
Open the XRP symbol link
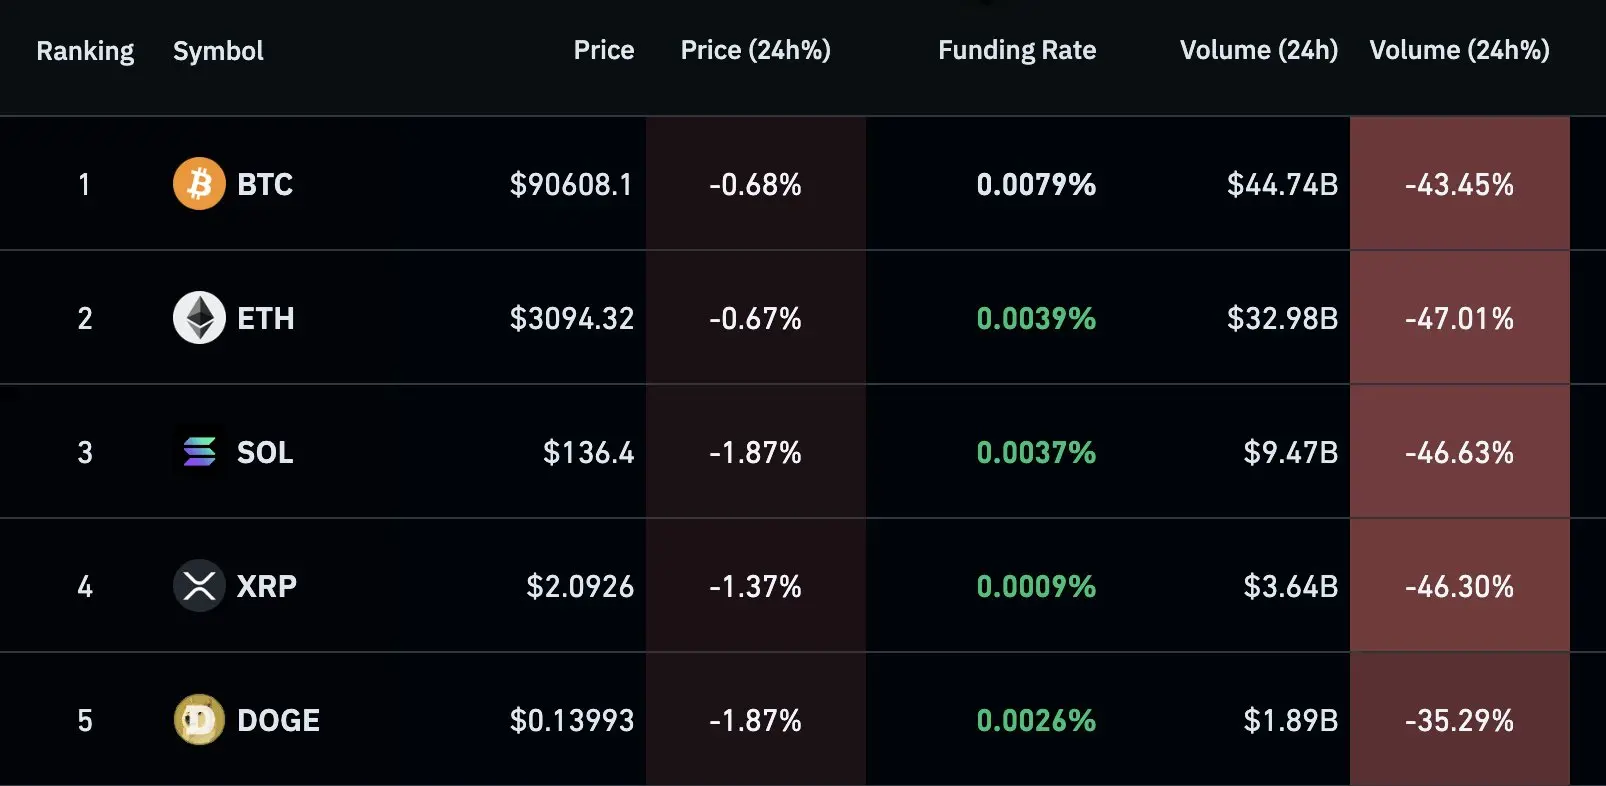[266, 587]
